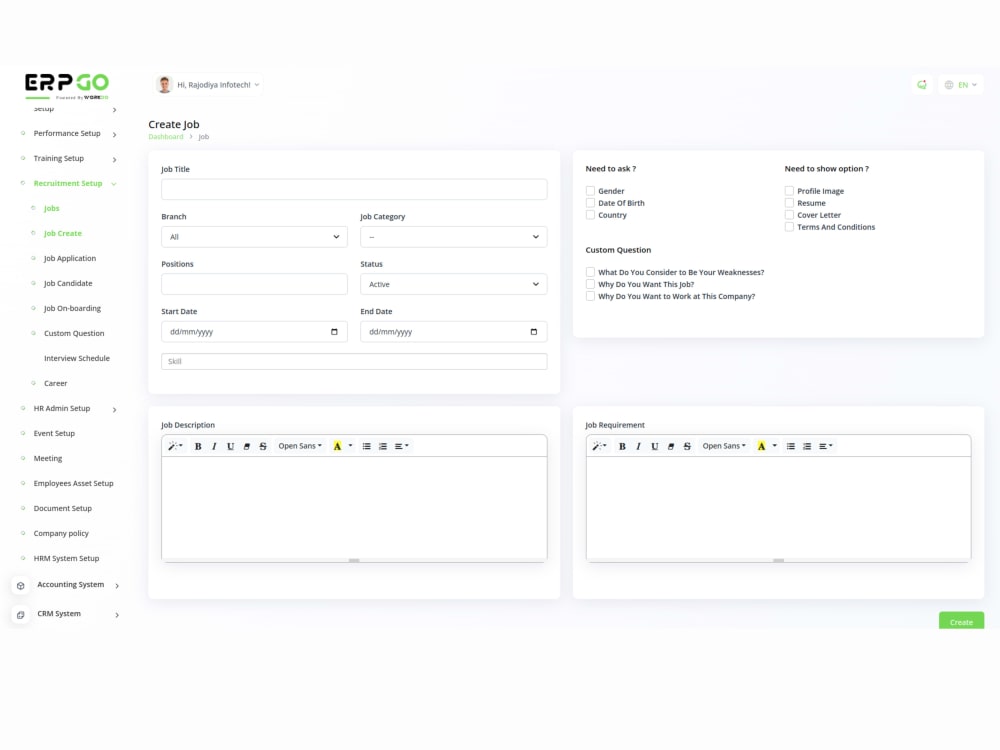Open the font color picker in Job Requirement toolbar
The height and width of the screenshot is (750, 1000).
tap(764, 446)
